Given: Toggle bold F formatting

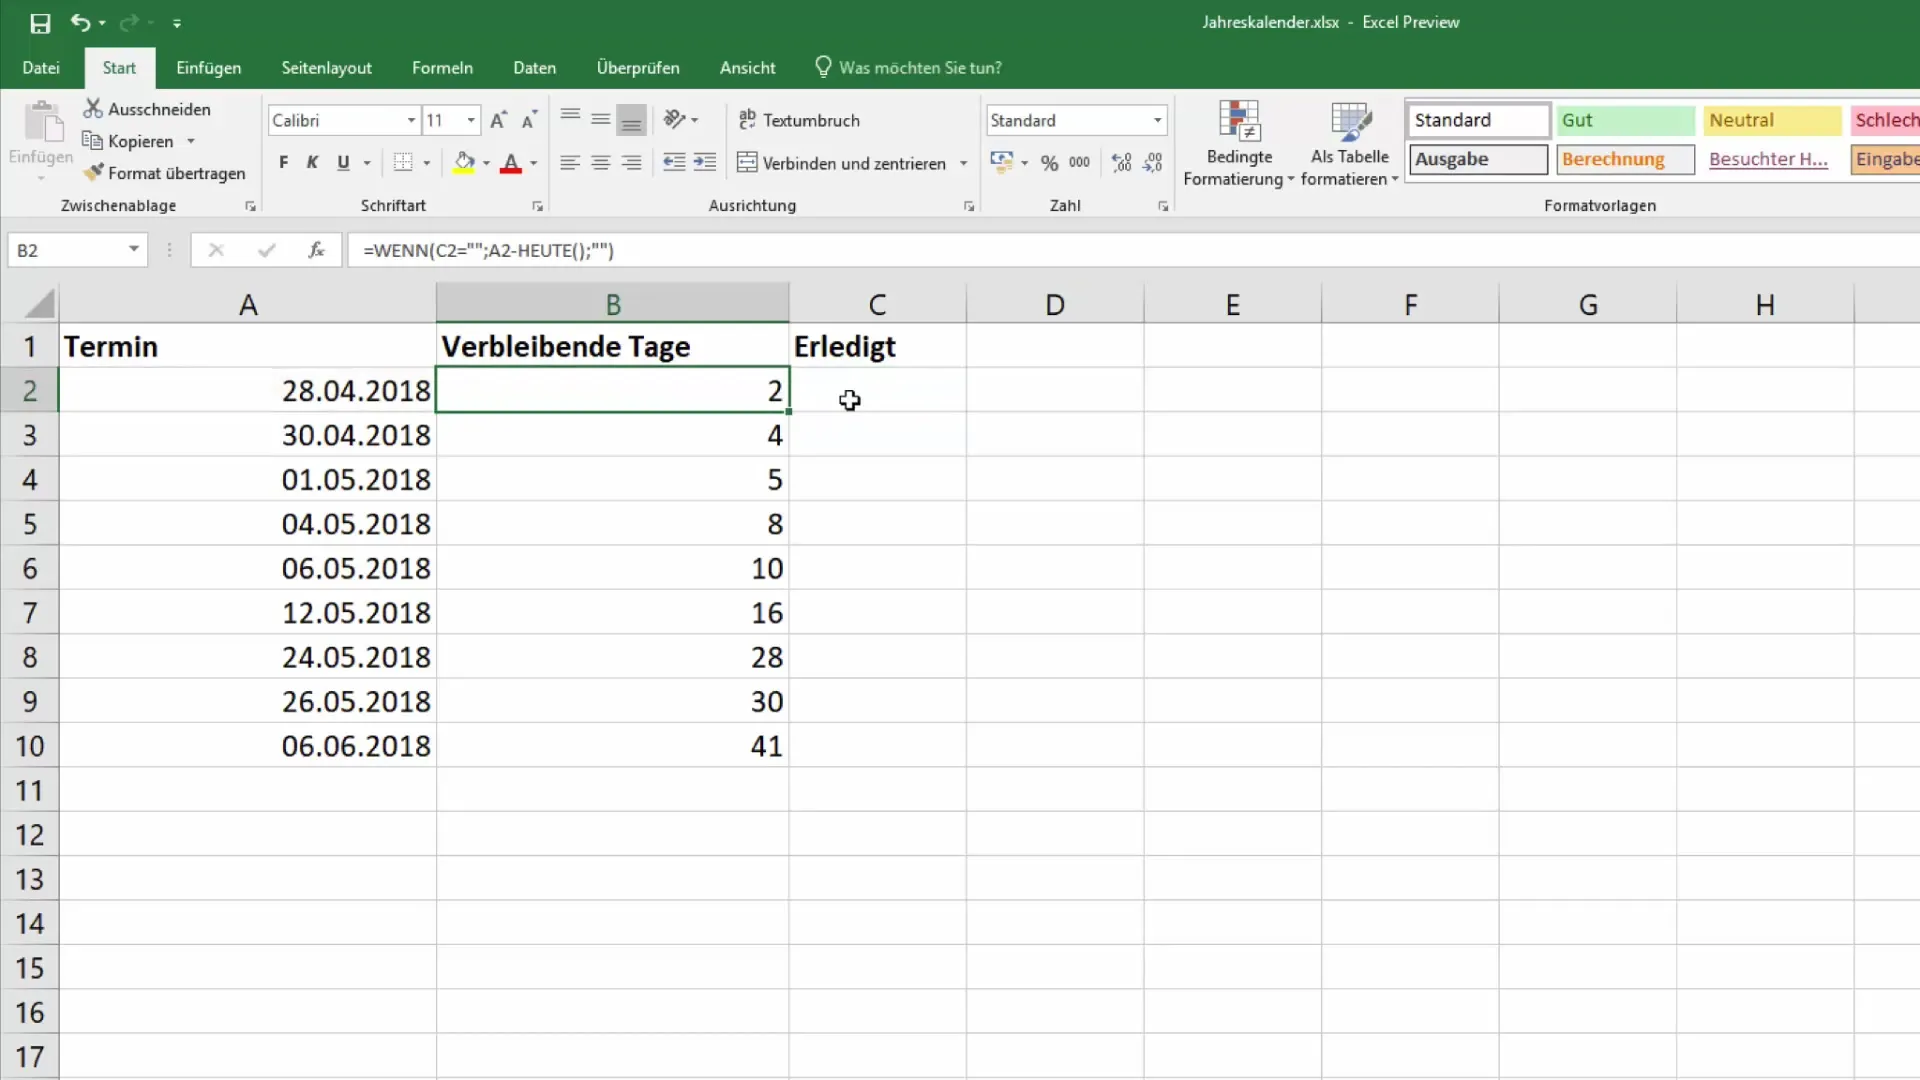Looking at the screenshot, I should (284, 163).
